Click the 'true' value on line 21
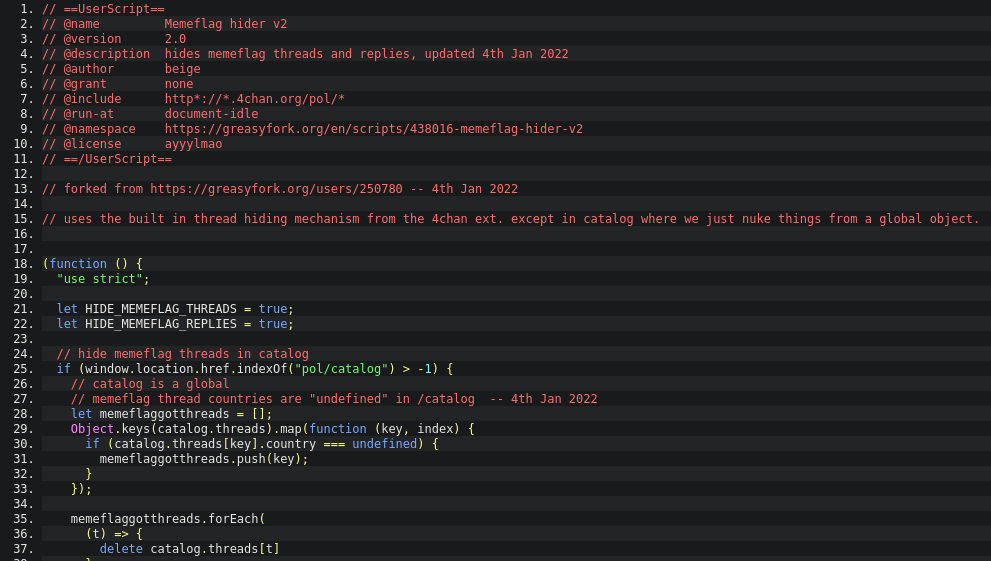Screen dimensions: 991x561 click(x=273, y=309)
